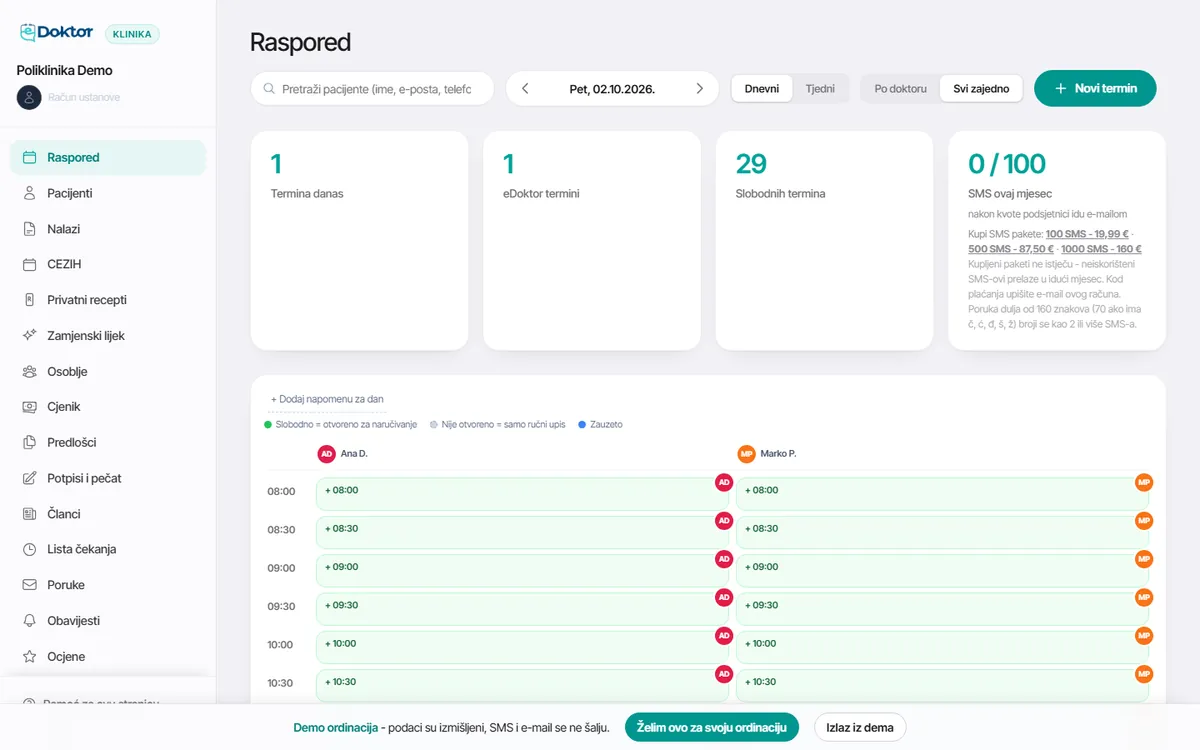Open the 1000 SMS - 160 € package link

[x=1101, y=249]
